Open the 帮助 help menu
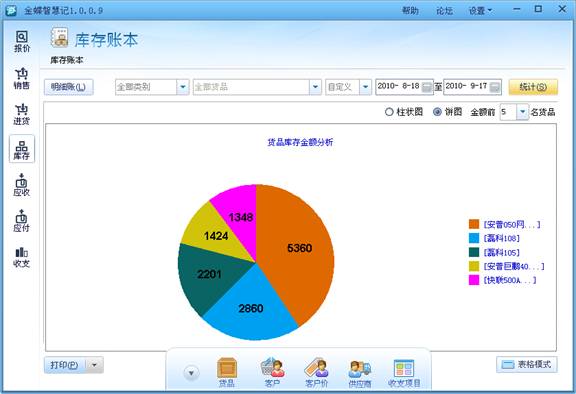 pos(410,11)
